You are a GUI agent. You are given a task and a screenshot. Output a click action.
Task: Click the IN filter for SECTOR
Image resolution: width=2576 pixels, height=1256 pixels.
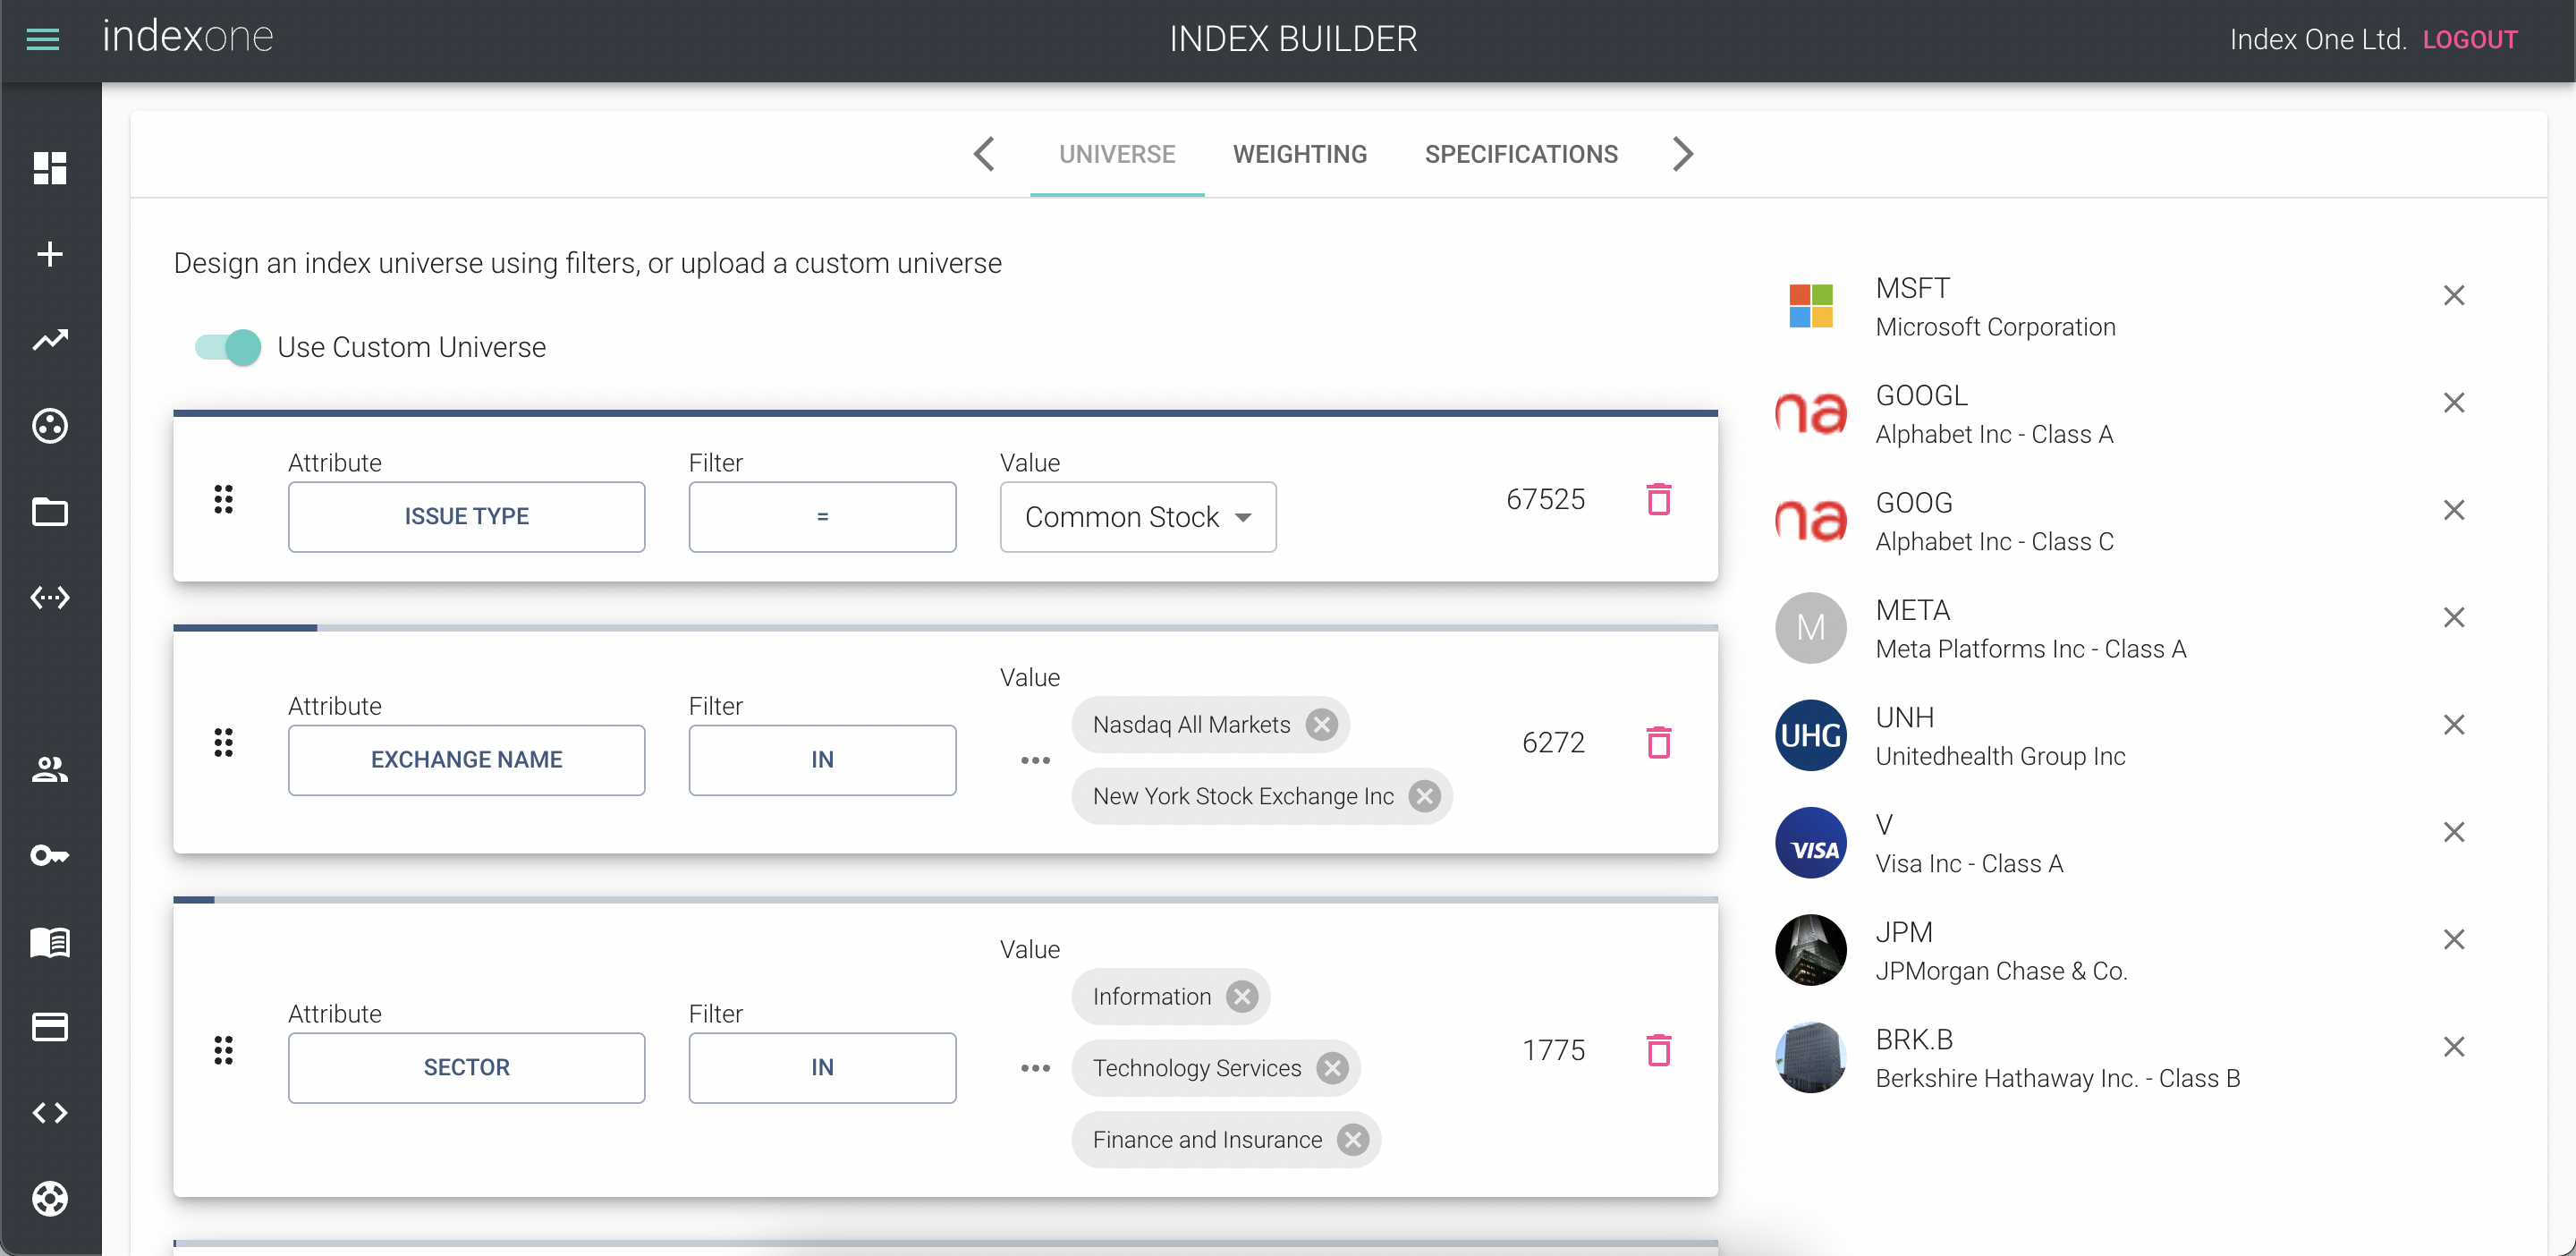pyautogui.click(x=823, y=1067)
